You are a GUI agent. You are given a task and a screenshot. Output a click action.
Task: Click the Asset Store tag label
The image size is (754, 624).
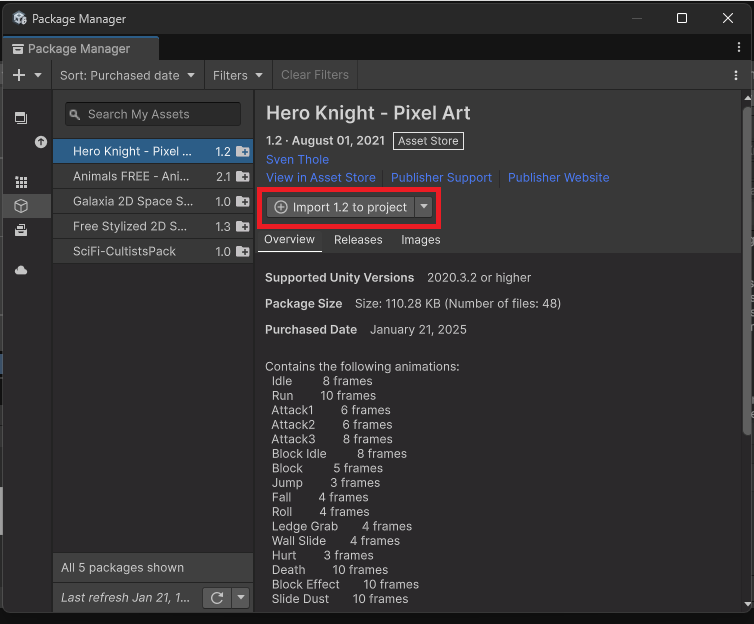point(428,141)
